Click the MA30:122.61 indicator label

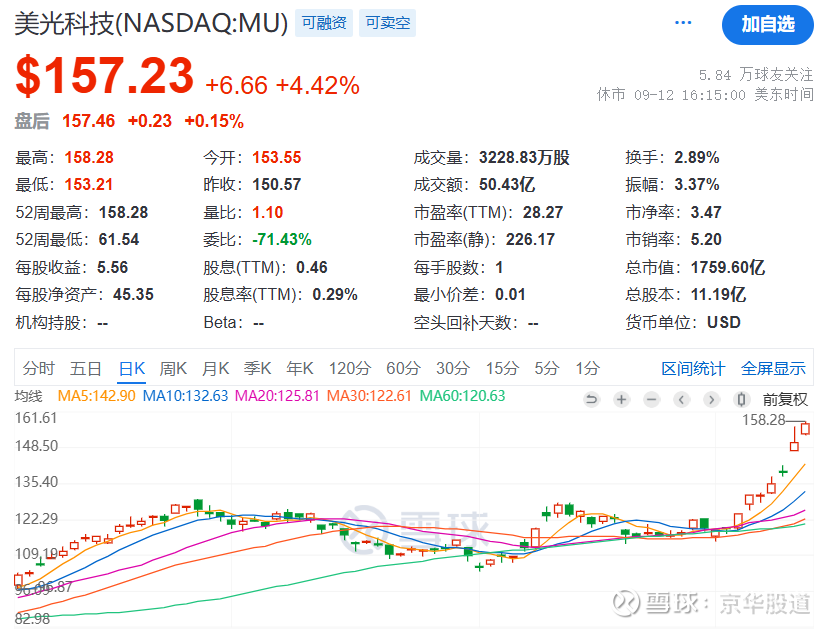[369, 396]
